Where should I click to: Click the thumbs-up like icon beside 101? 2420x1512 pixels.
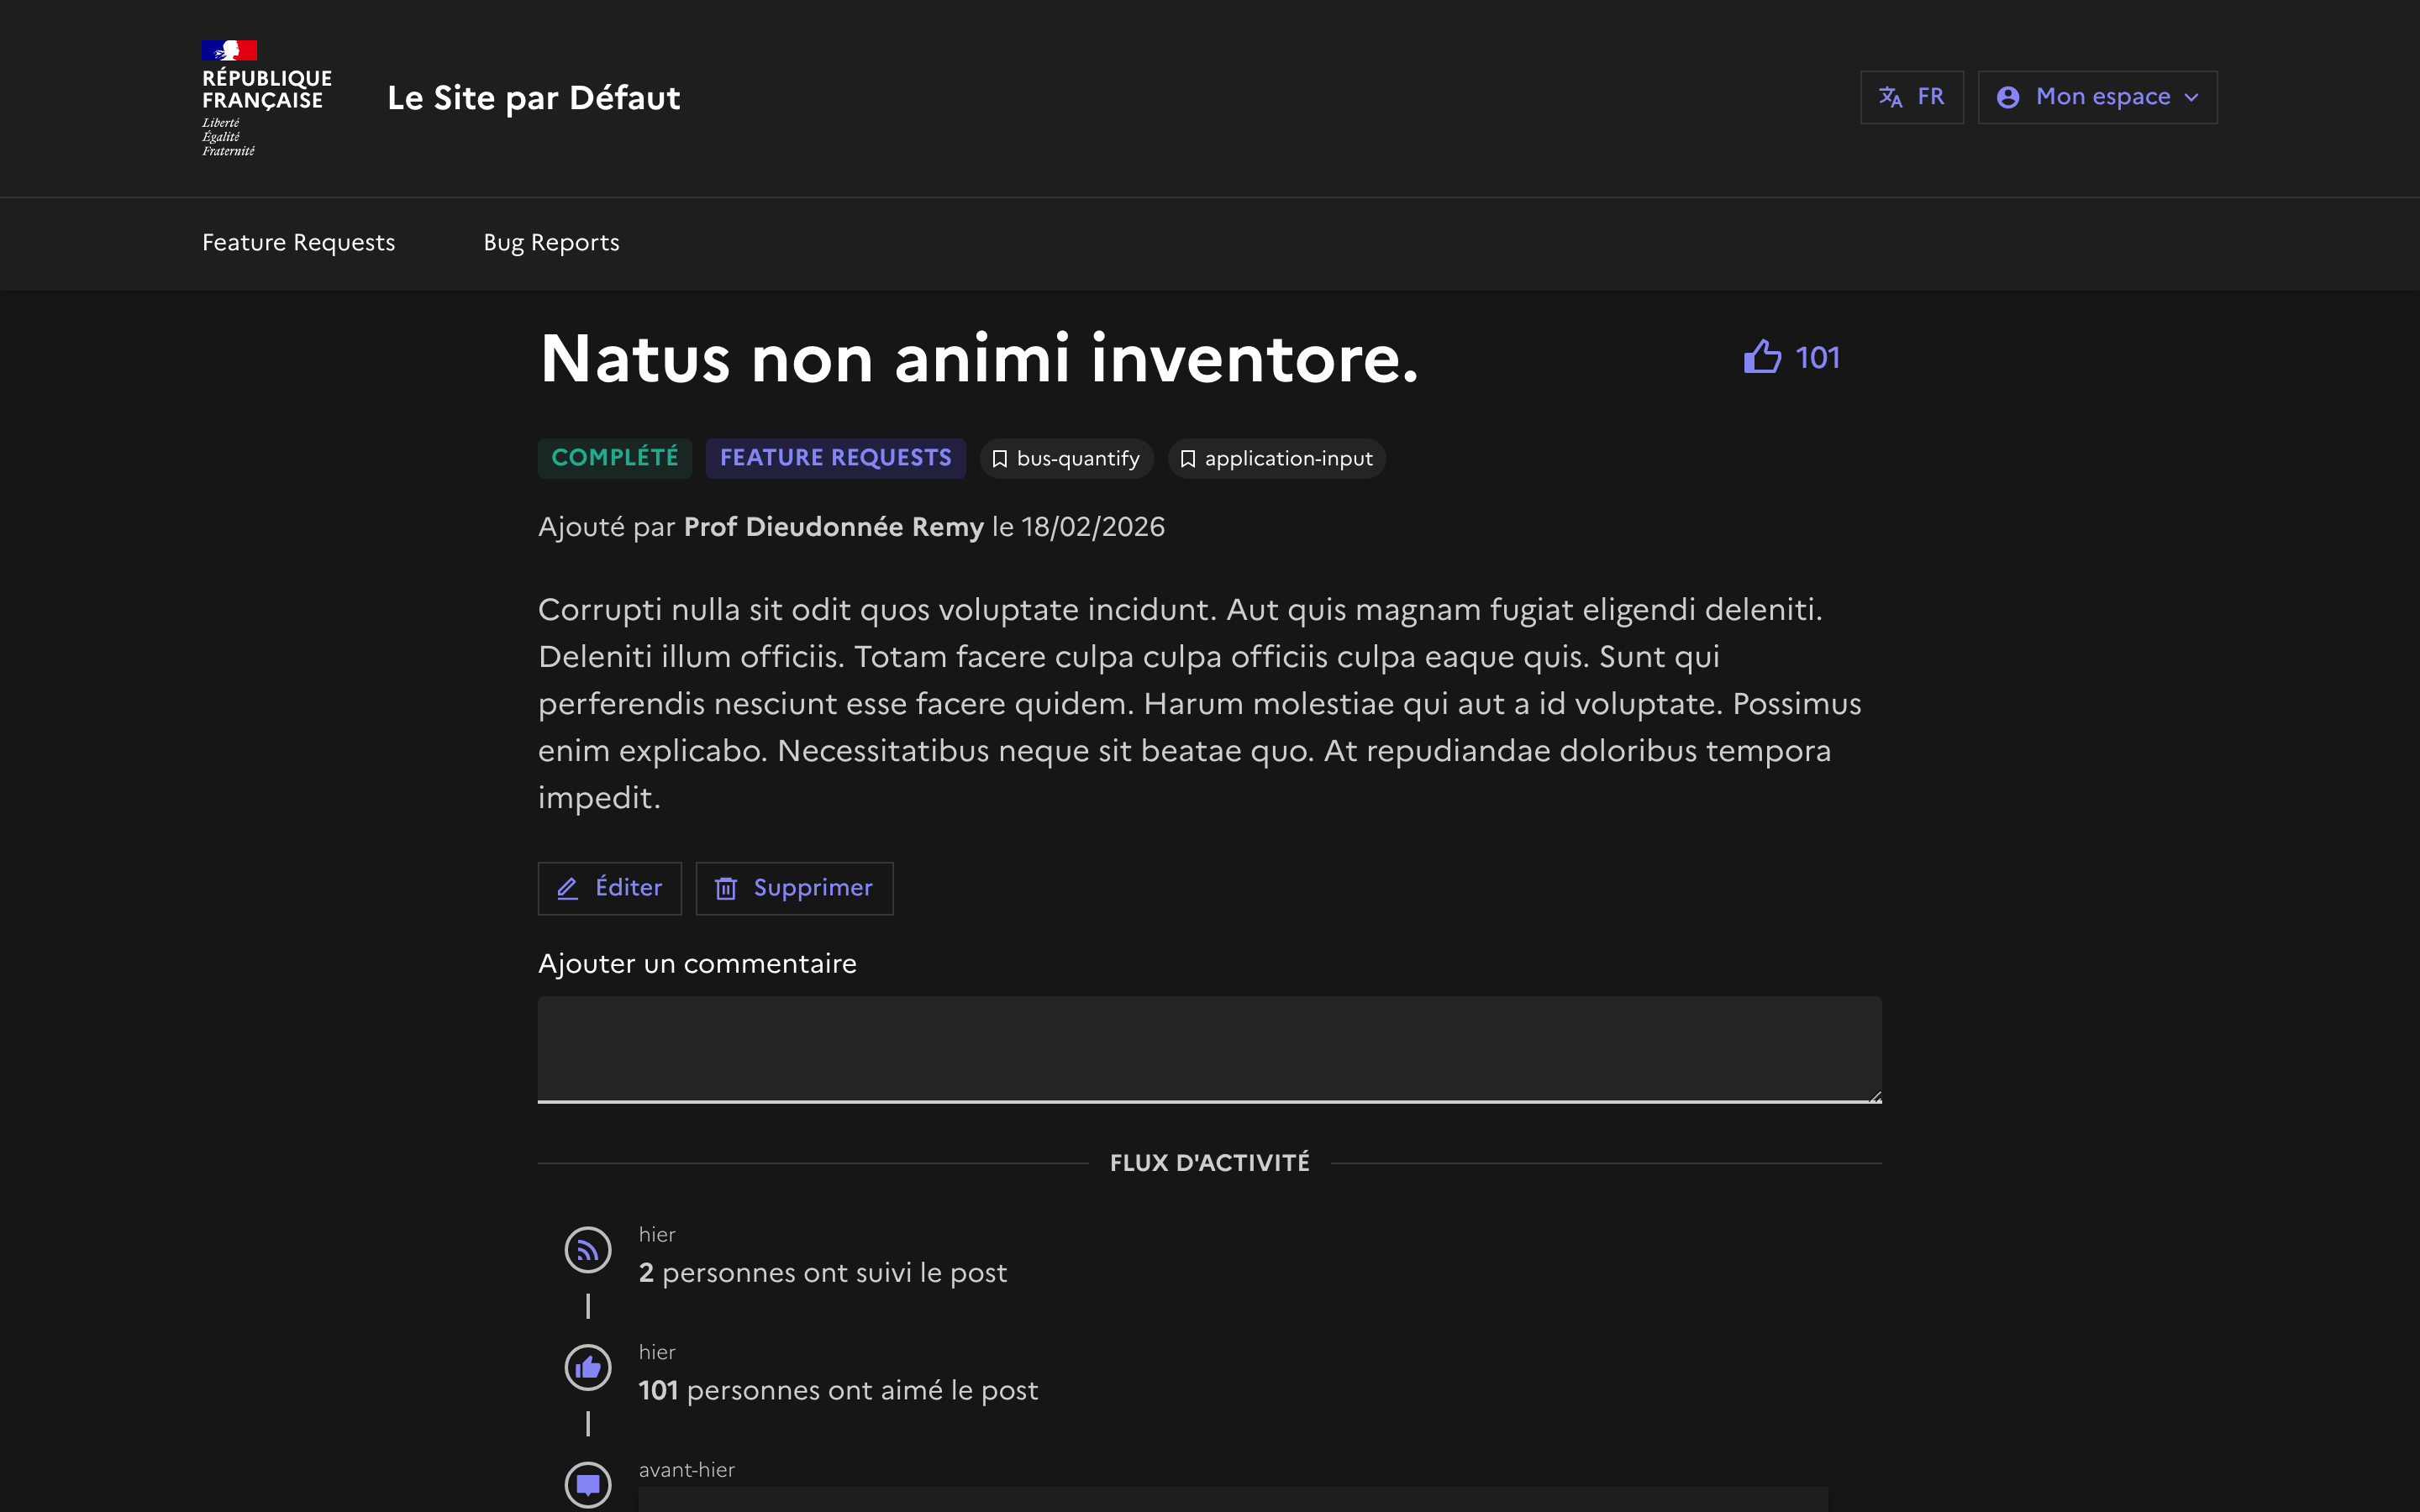tap(1762, 357)
